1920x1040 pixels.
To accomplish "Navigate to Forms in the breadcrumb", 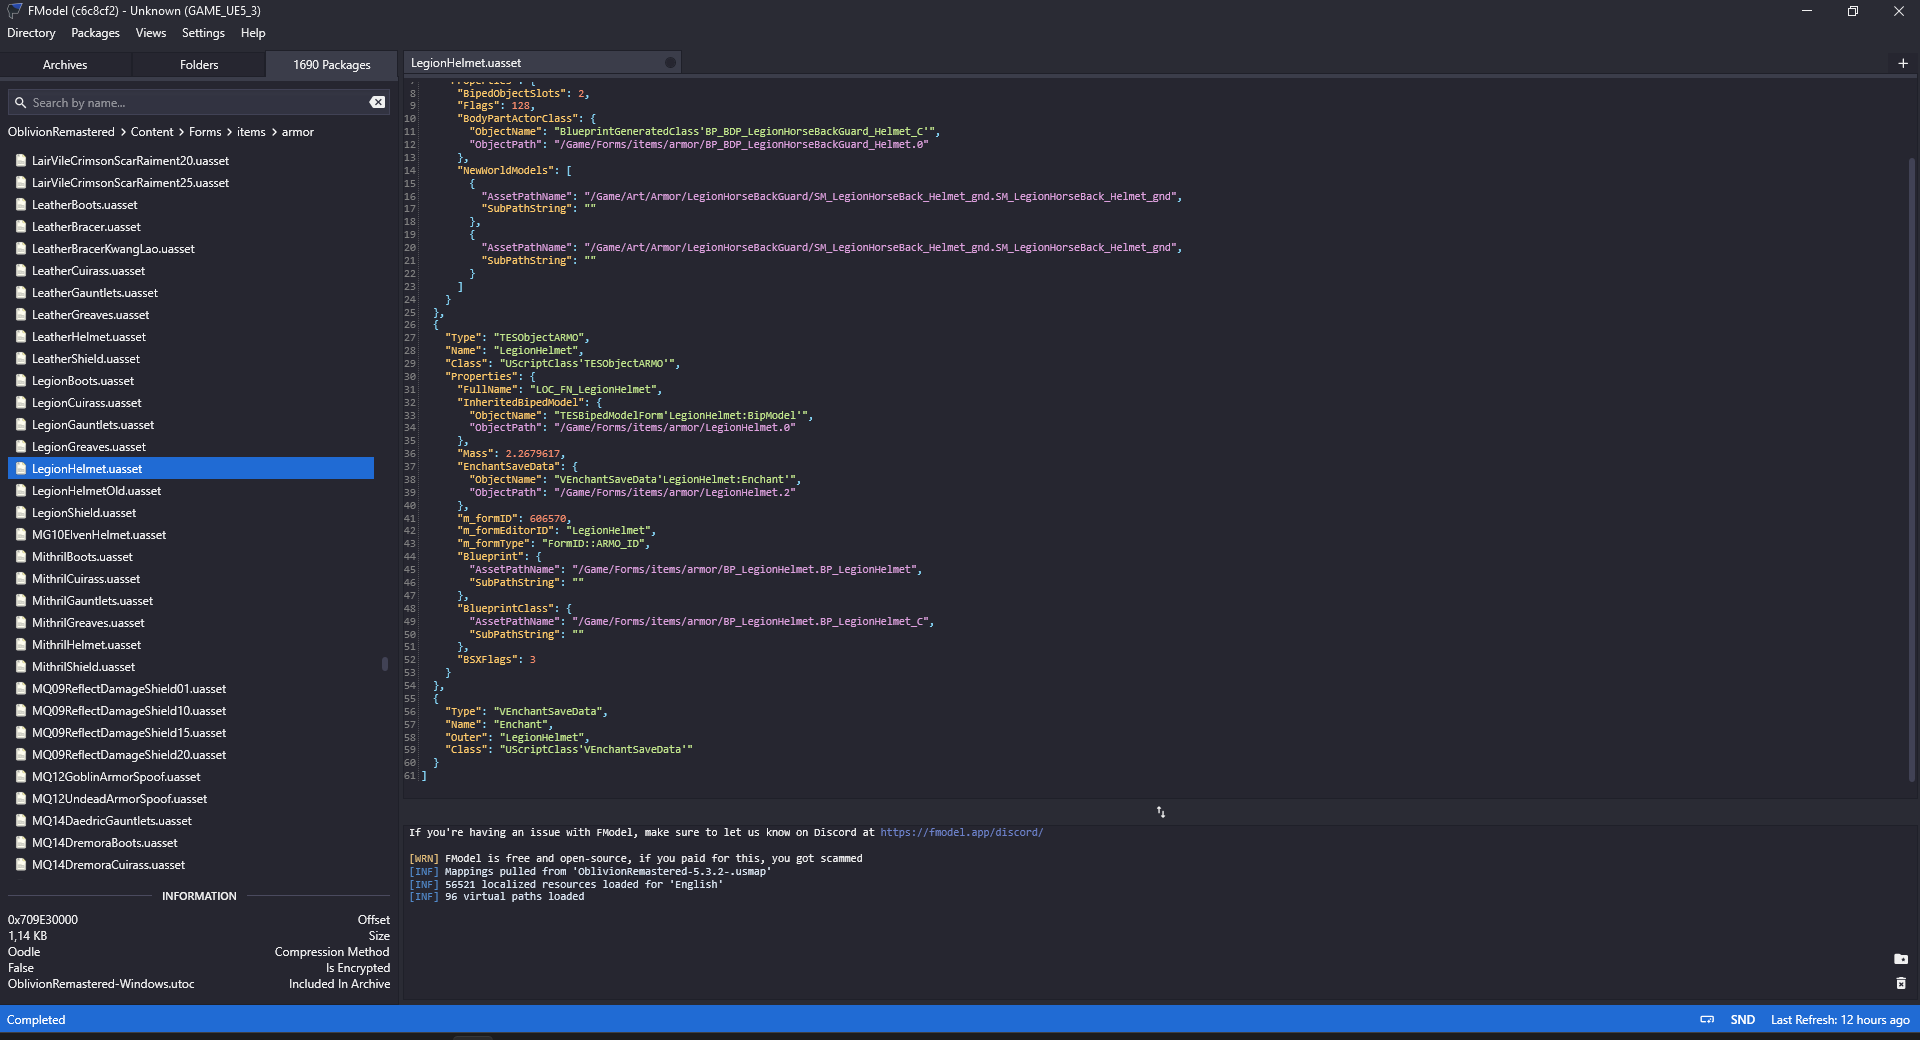I will coord(205,132).
